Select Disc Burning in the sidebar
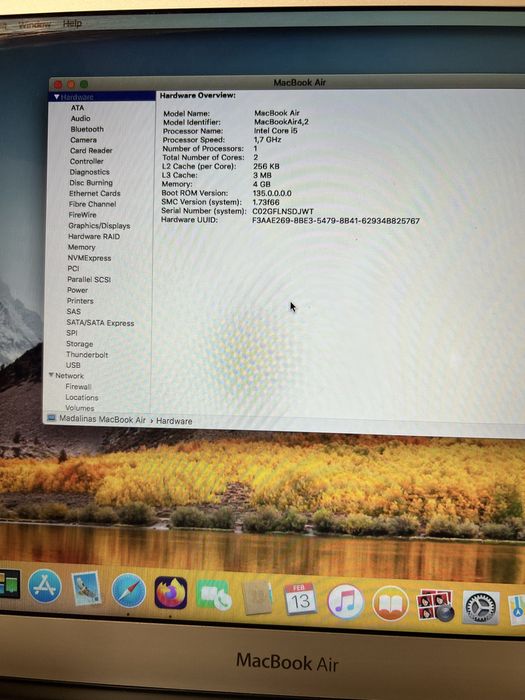 (91, 183)
